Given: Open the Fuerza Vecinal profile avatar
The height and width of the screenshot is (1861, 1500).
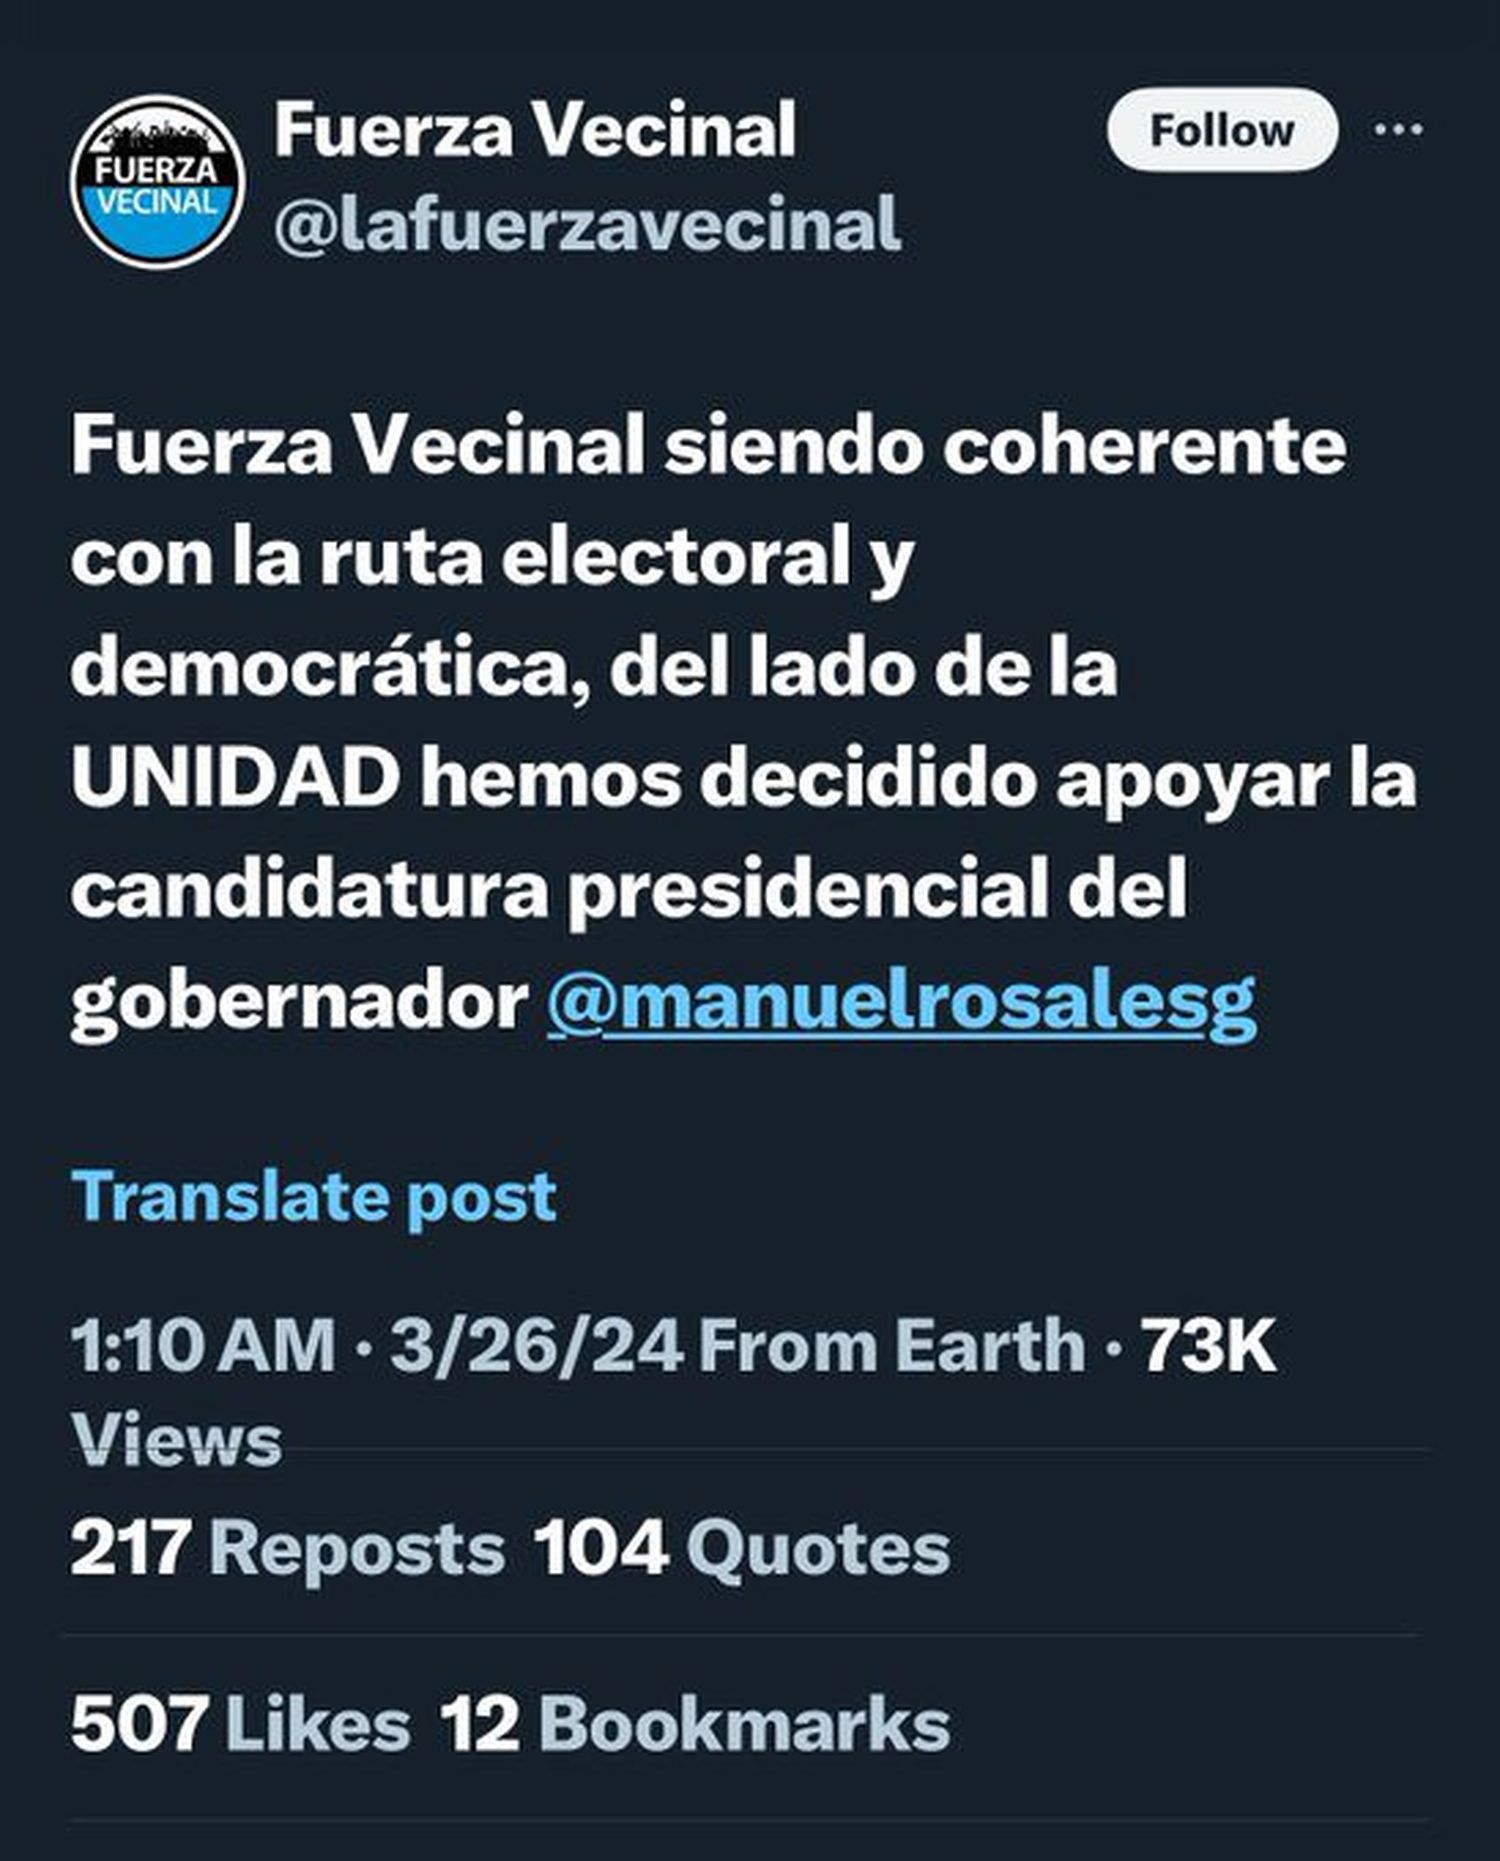Looking at the screenshot, I should coord(158,182).
